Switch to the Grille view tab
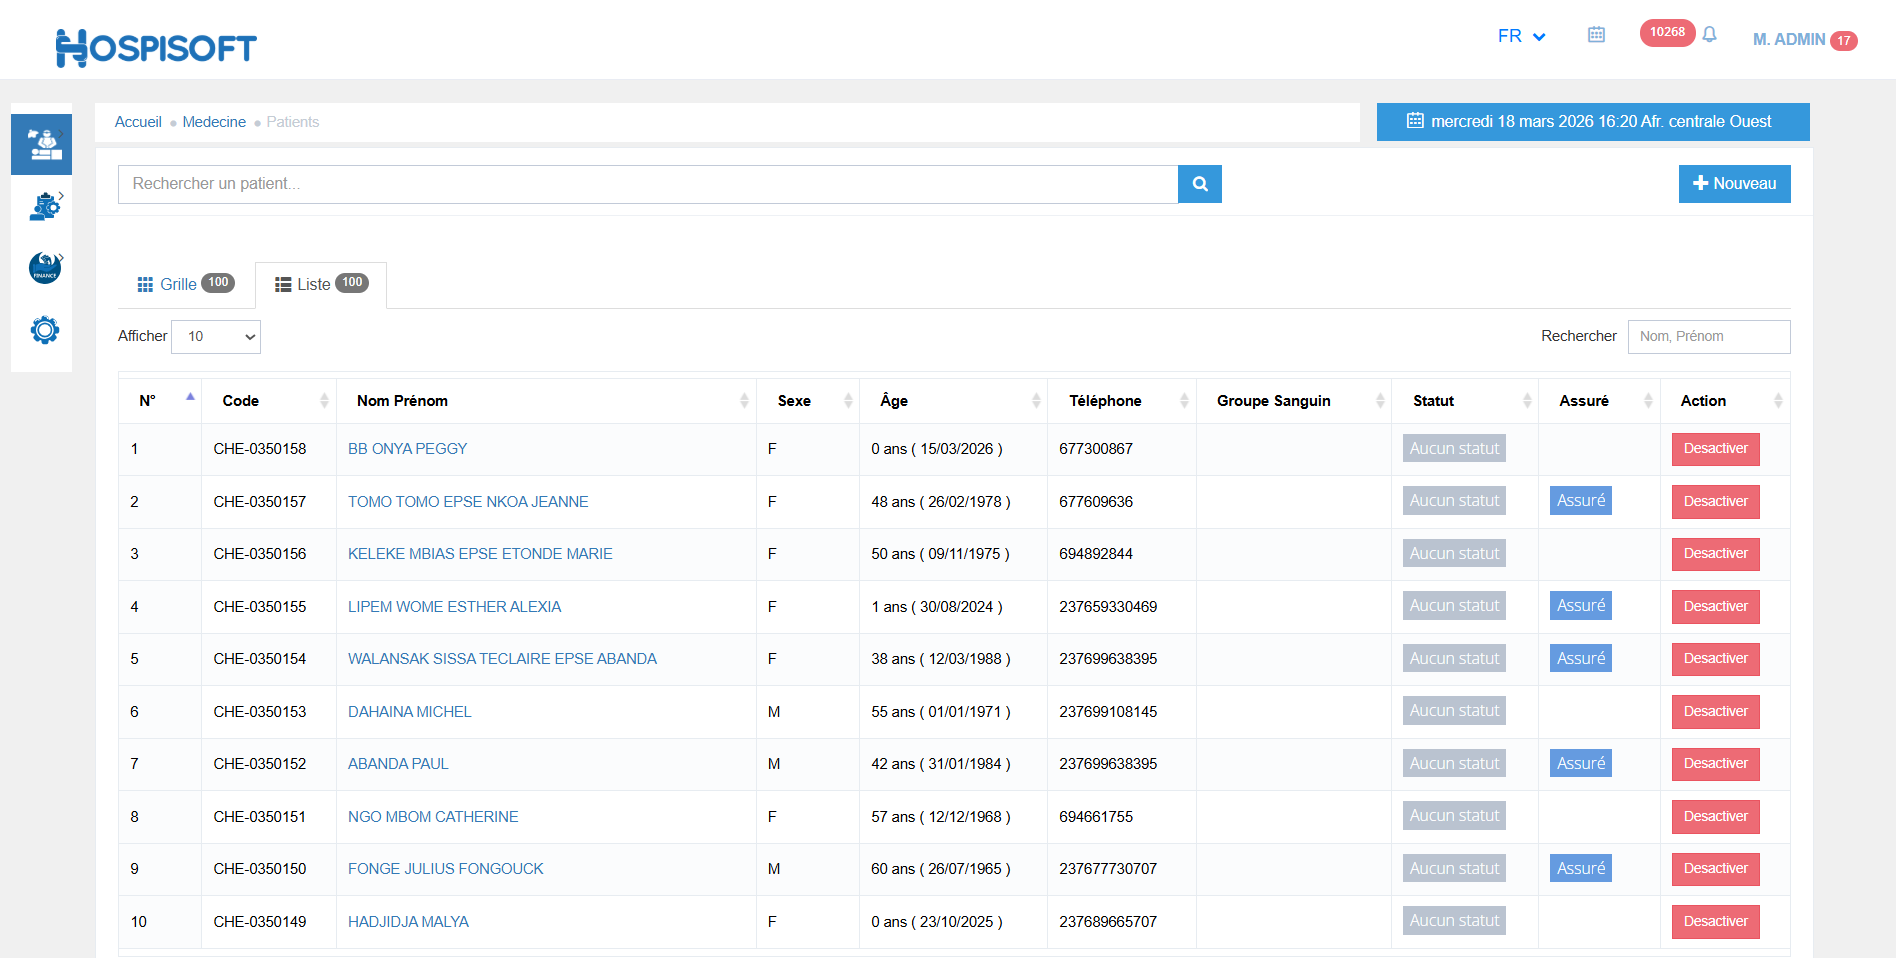Viewport: 1896px width, 958px height. point(185,284)
